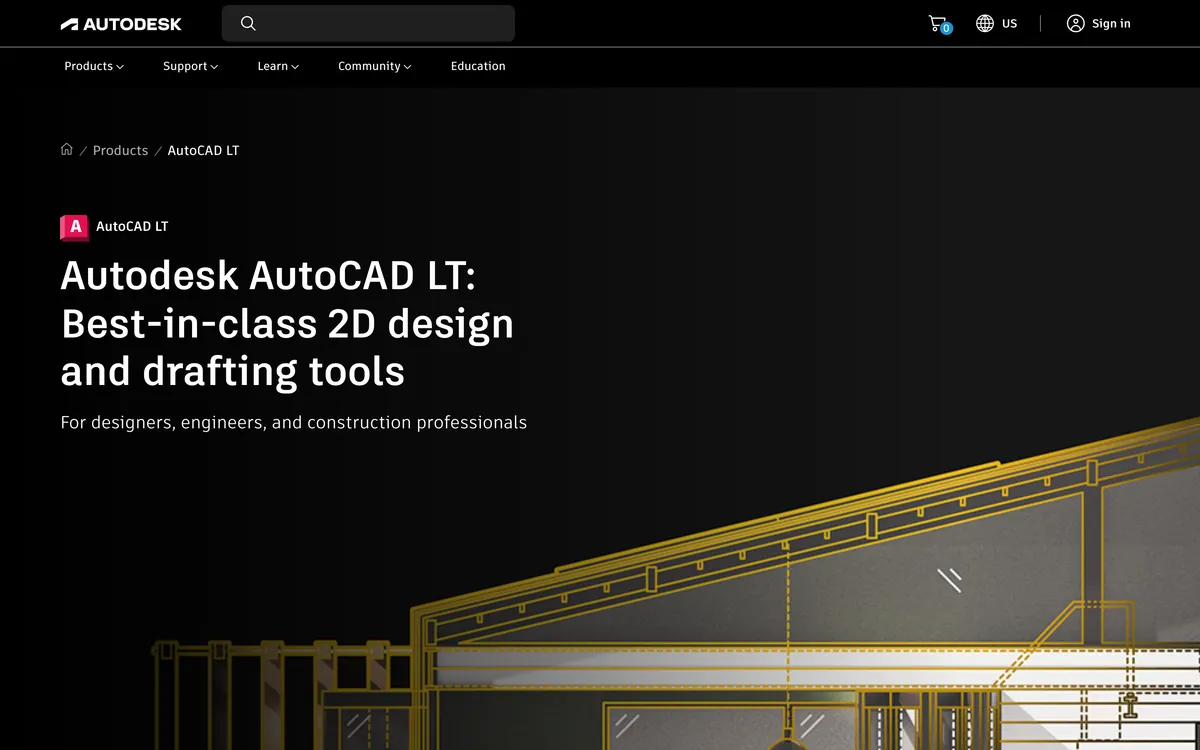Focus the search input field
Screen dimensions: 1200x750
[368, 23]
